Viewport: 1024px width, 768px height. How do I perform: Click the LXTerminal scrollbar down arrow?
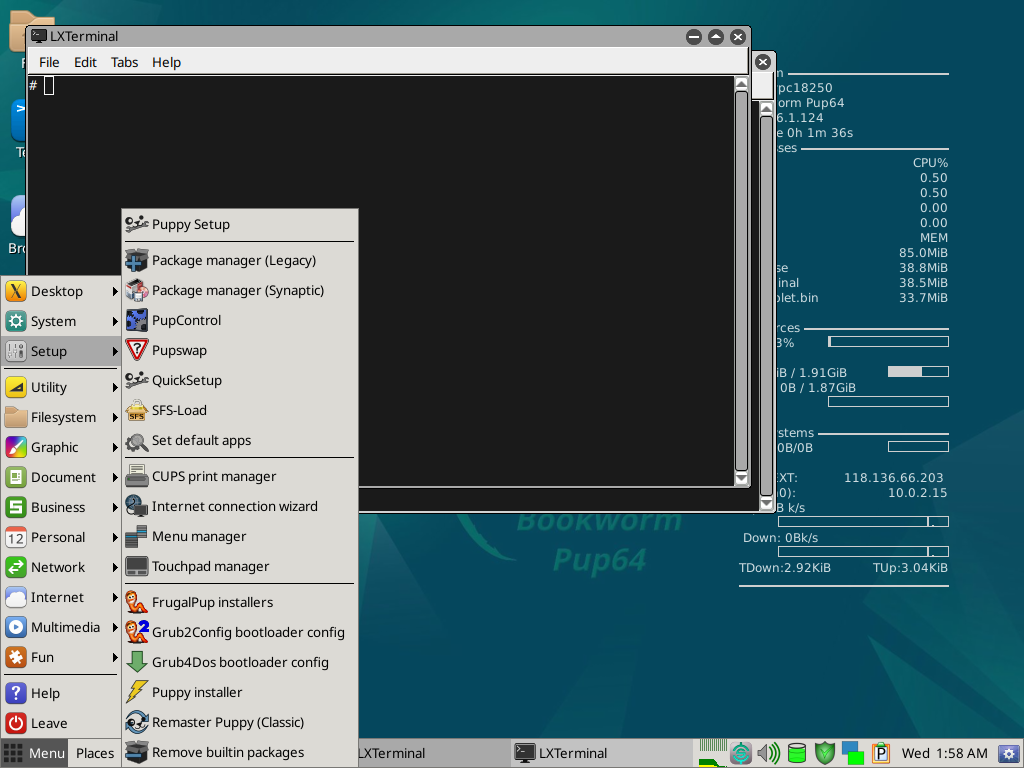coord(741,479)
